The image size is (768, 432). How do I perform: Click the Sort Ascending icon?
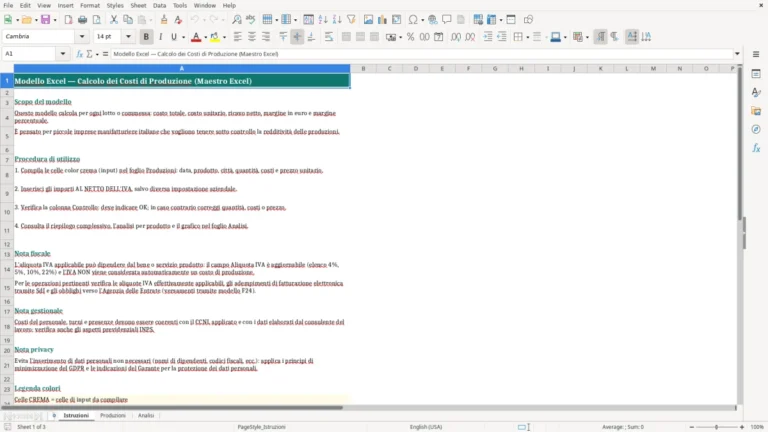point(323,20)
